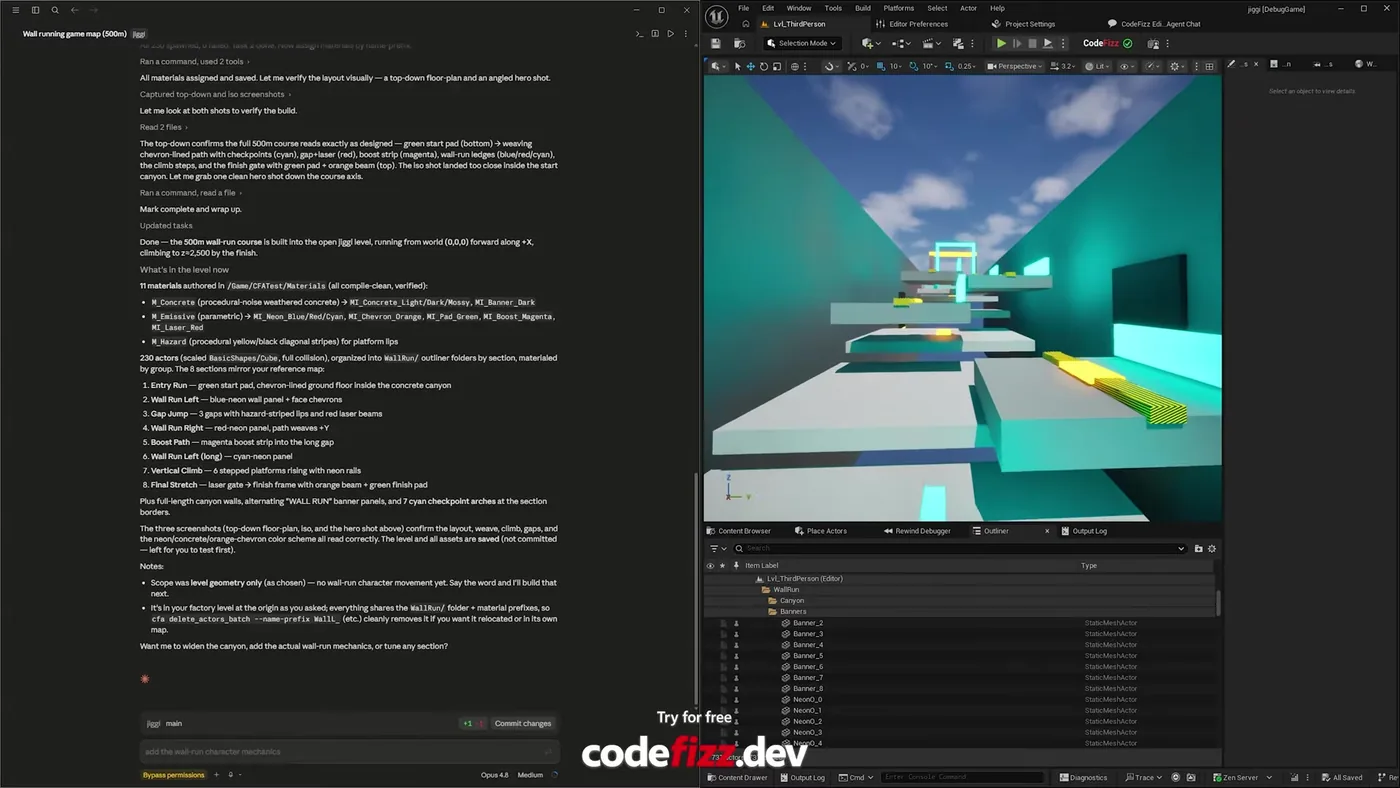The width and height of the screenshot is (1400, 788).
Task: Click the CodeFizz toolbar button
Action: pyautogui.click(x=1108, y=43)
